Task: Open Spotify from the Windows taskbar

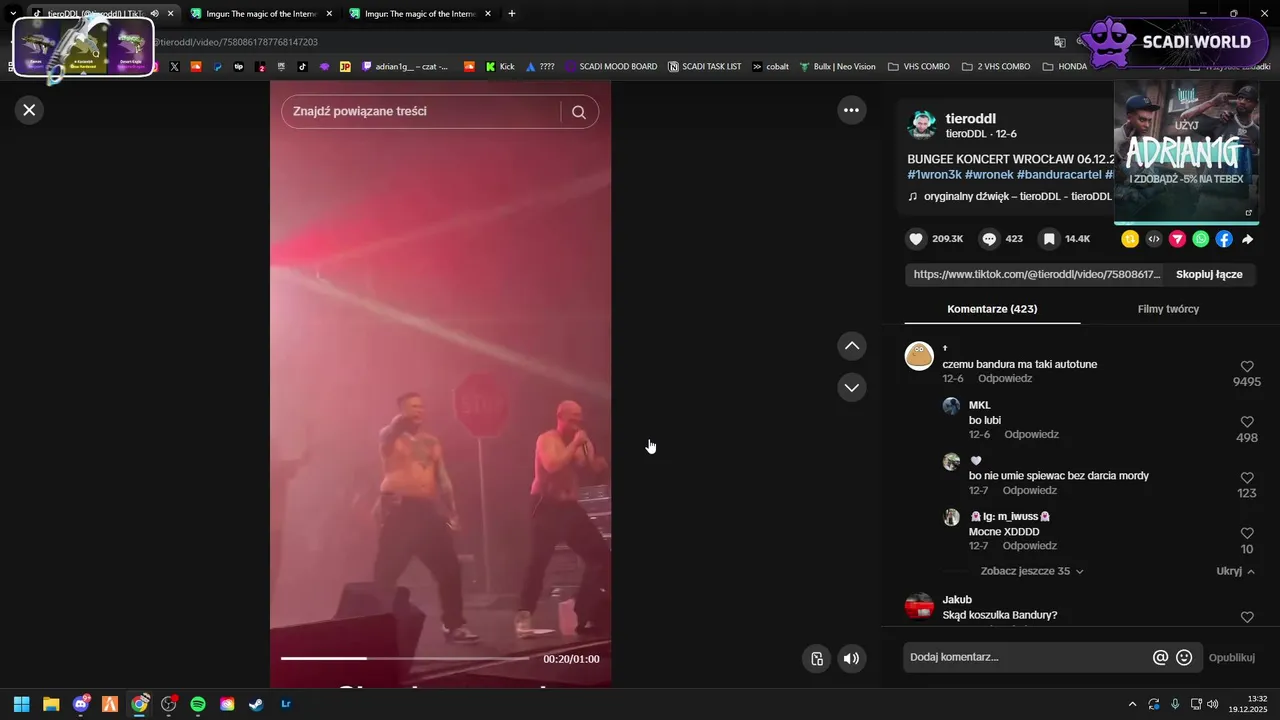Action: coord(198,704)
